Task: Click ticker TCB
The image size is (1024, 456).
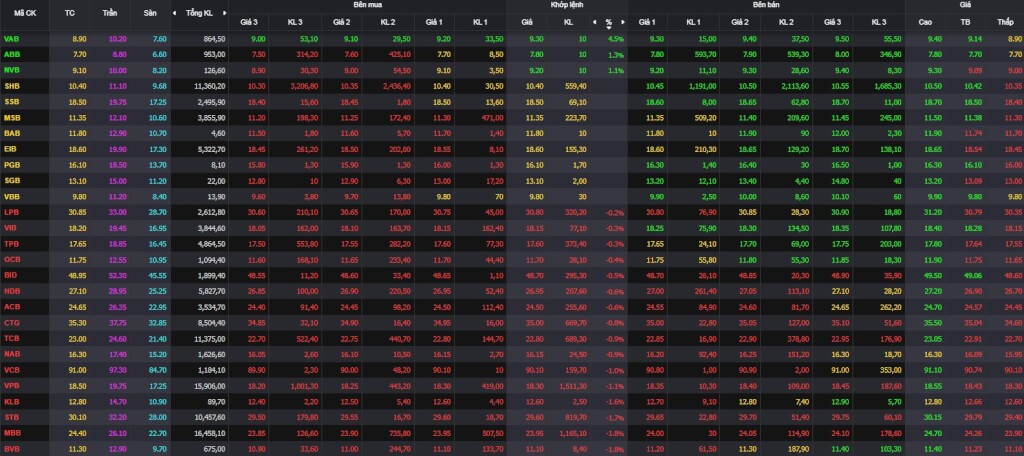Action: 12,338
